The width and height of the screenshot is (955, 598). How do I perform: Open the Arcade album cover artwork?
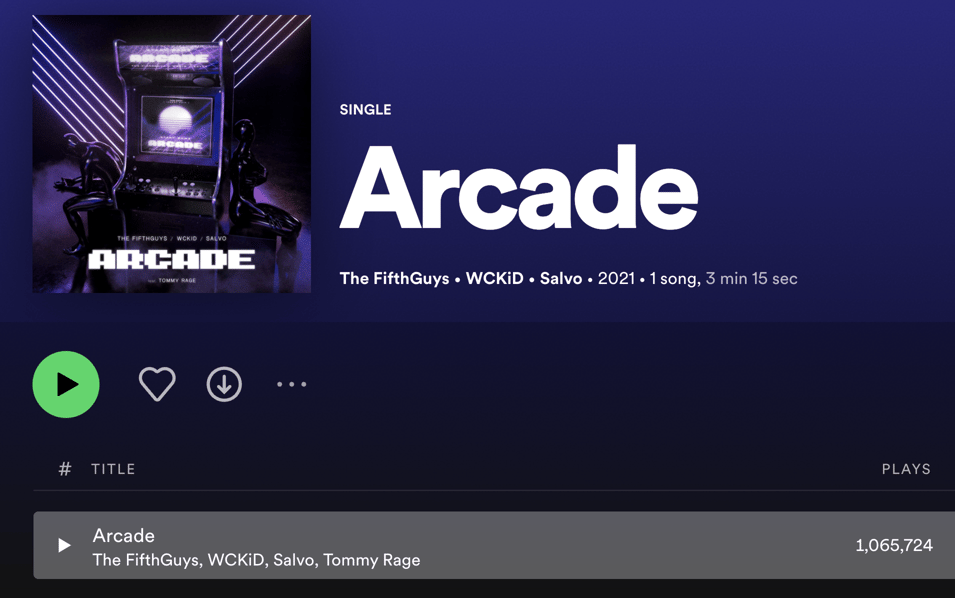click(x=172, y=154)
